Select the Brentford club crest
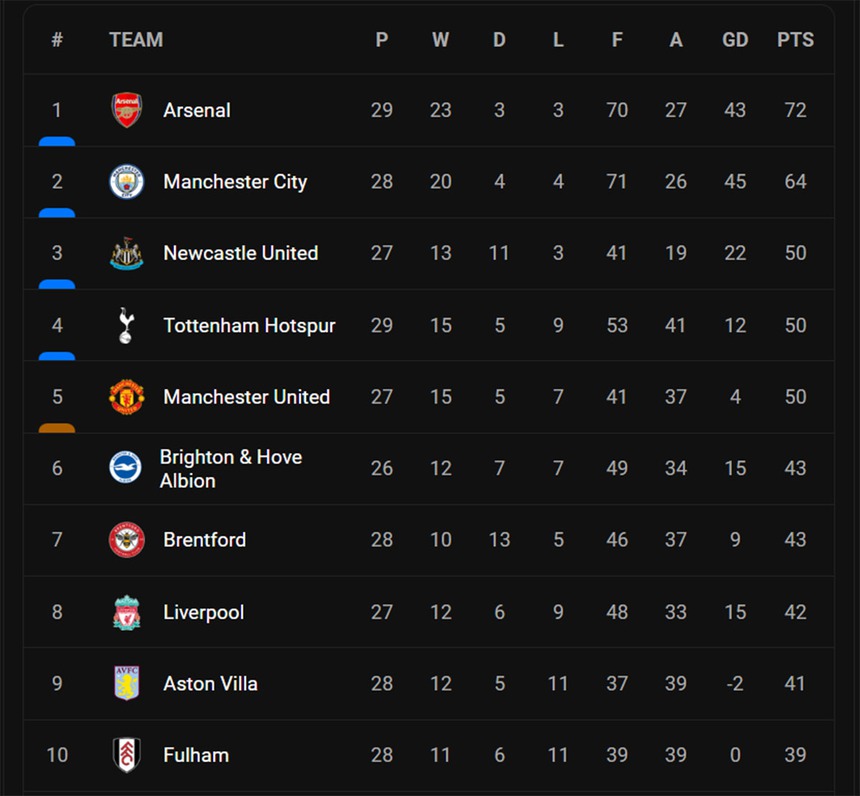This screenshot has height=796, width=860. (127, 540)
